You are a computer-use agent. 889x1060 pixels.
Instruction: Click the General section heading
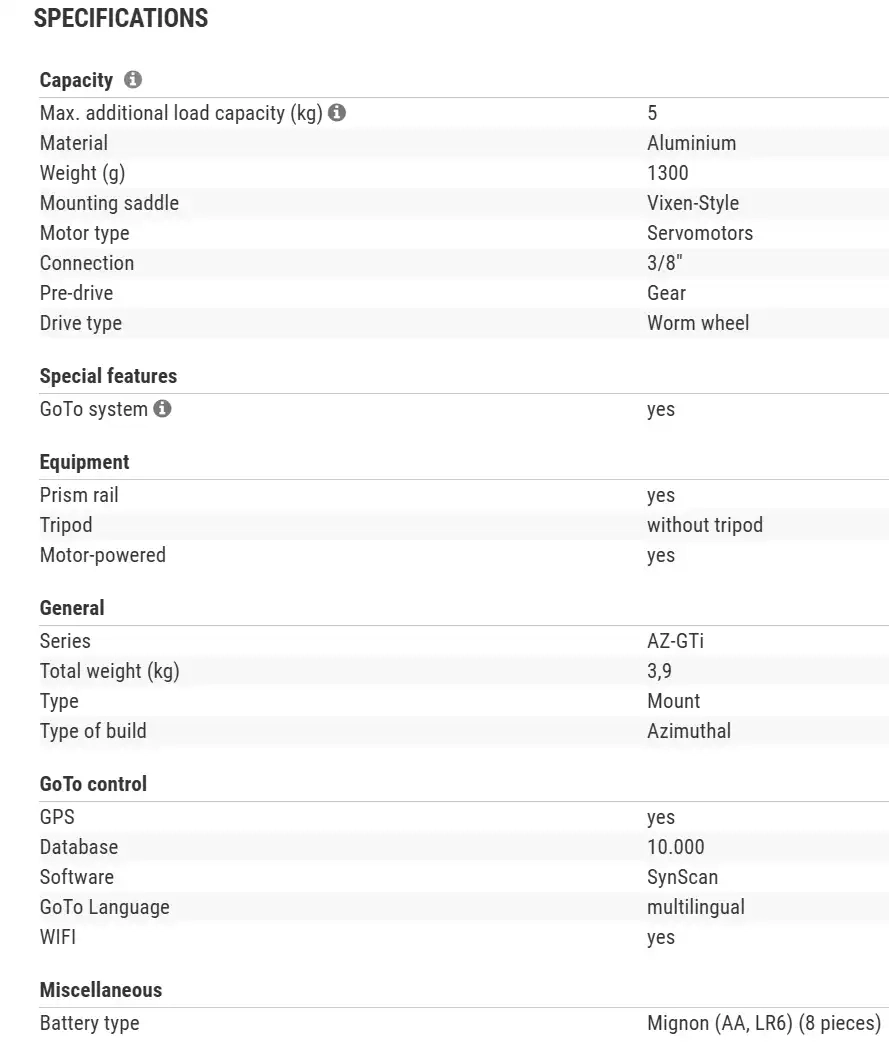click(72, 608)
